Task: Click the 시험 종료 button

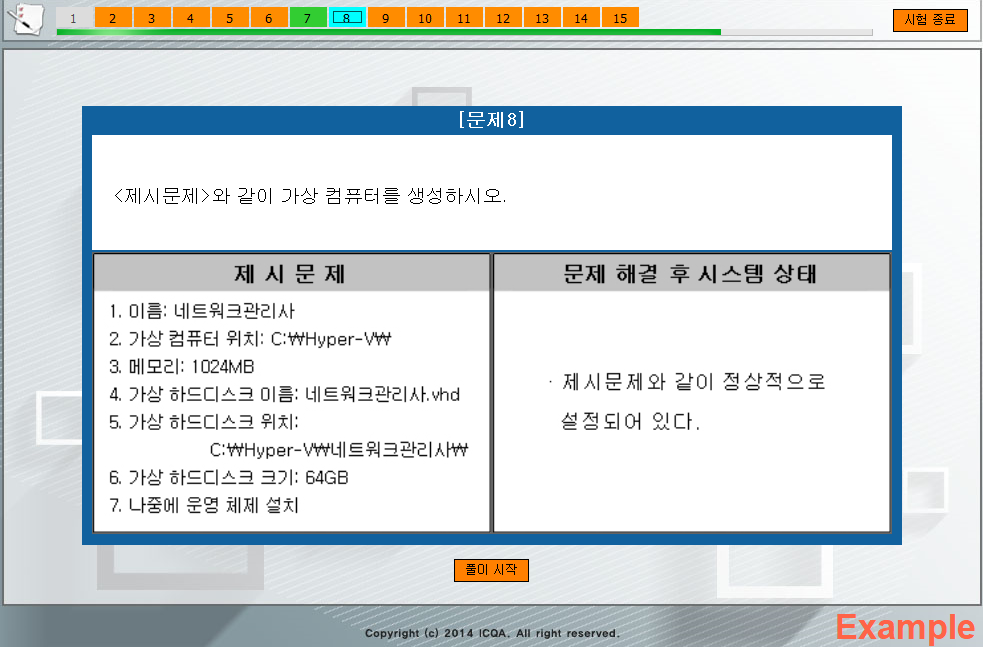Action: 930,20
